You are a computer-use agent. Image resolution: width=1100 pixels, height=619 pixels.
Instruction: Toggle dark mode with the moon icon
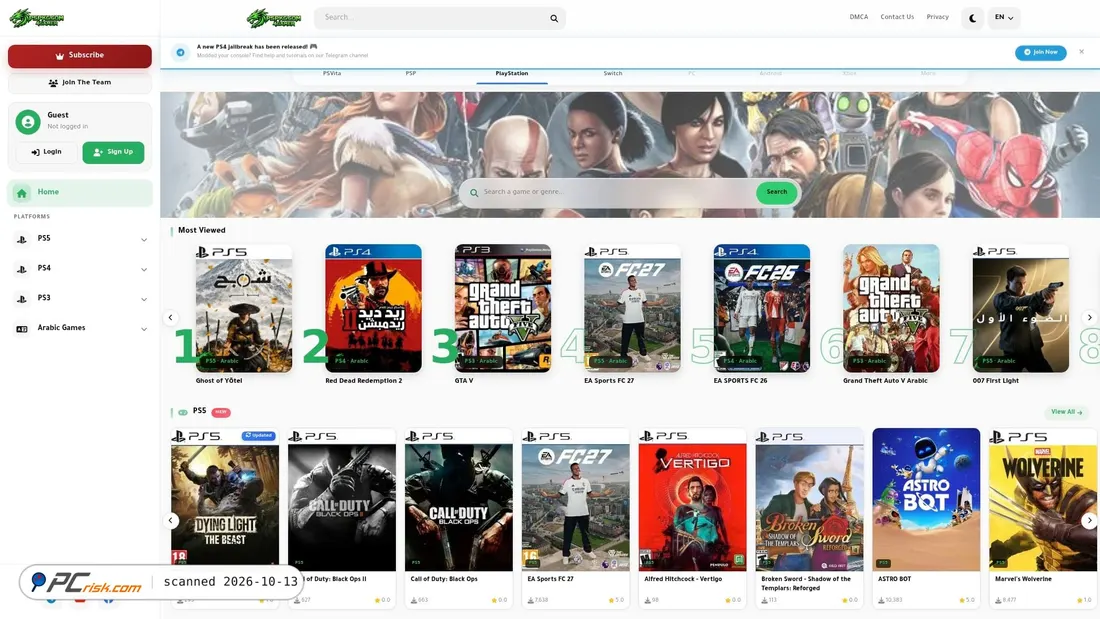tap(972, 18)
